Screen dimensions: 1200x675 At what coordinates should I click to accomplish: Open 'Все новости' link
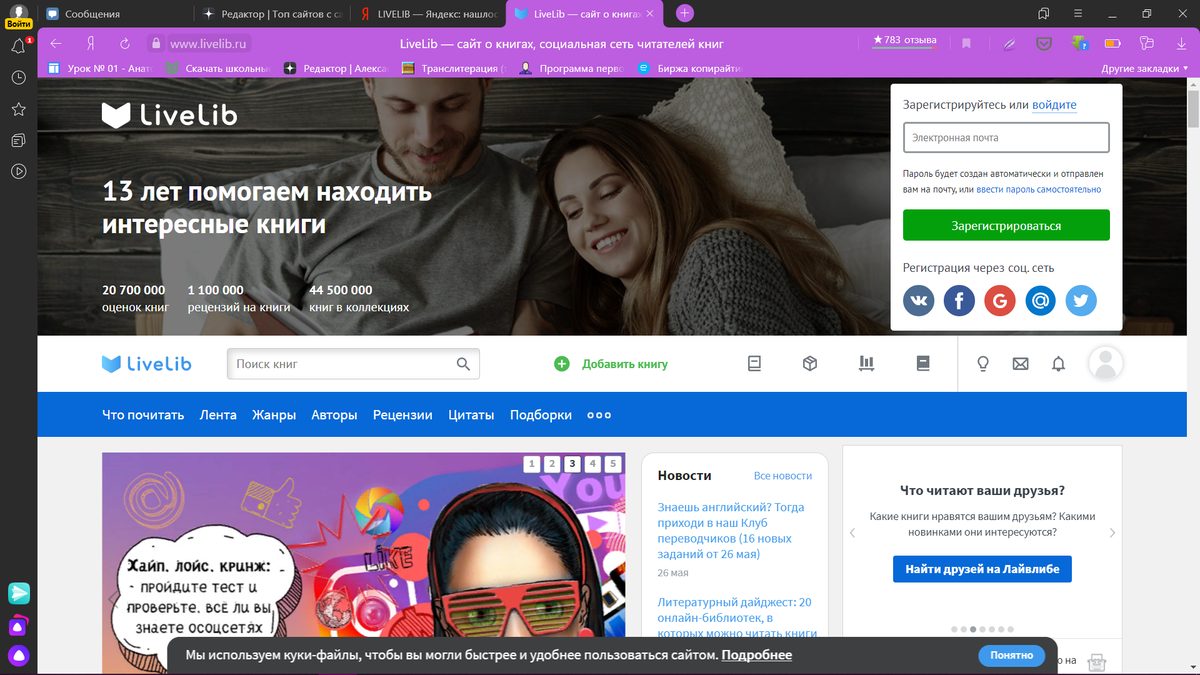tap(783, 476)
